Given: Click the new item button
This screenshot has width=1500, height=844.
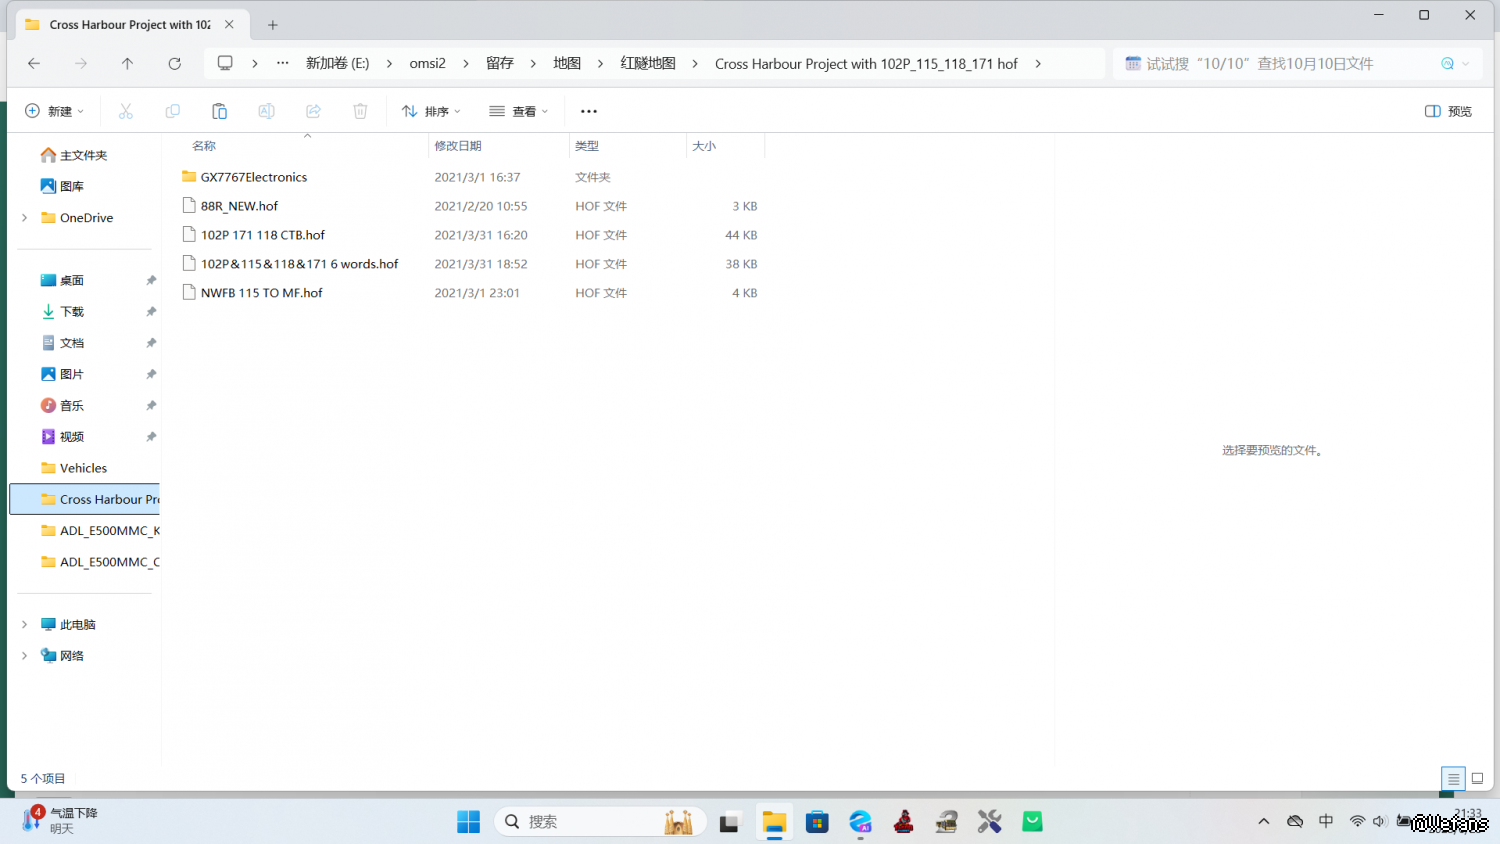Looking at the screenshot, I should (54, 111).
